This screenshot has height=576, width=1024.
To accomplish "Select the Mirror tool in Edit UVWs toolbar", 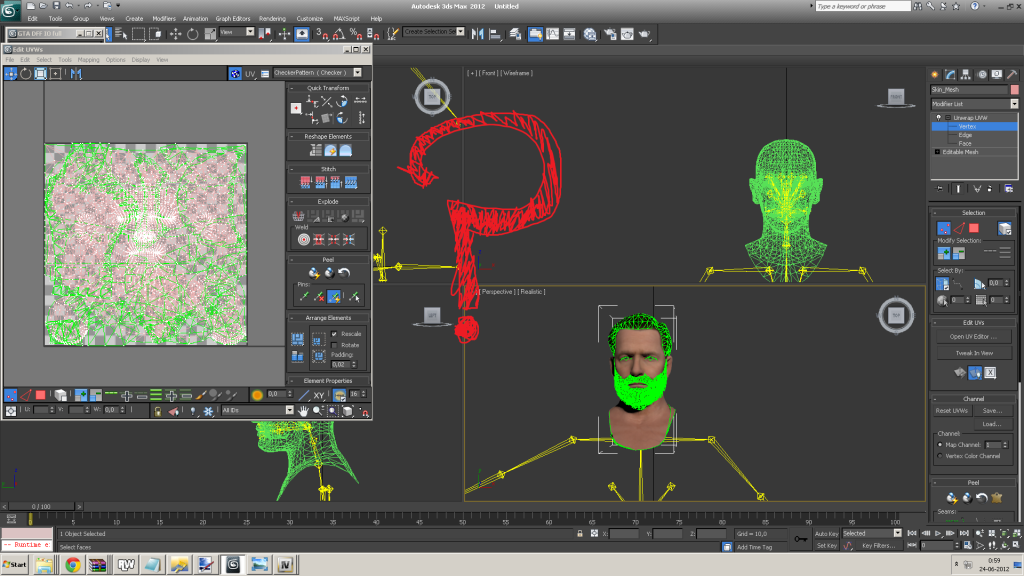I will pyautogui.click(x=76, y=74).
